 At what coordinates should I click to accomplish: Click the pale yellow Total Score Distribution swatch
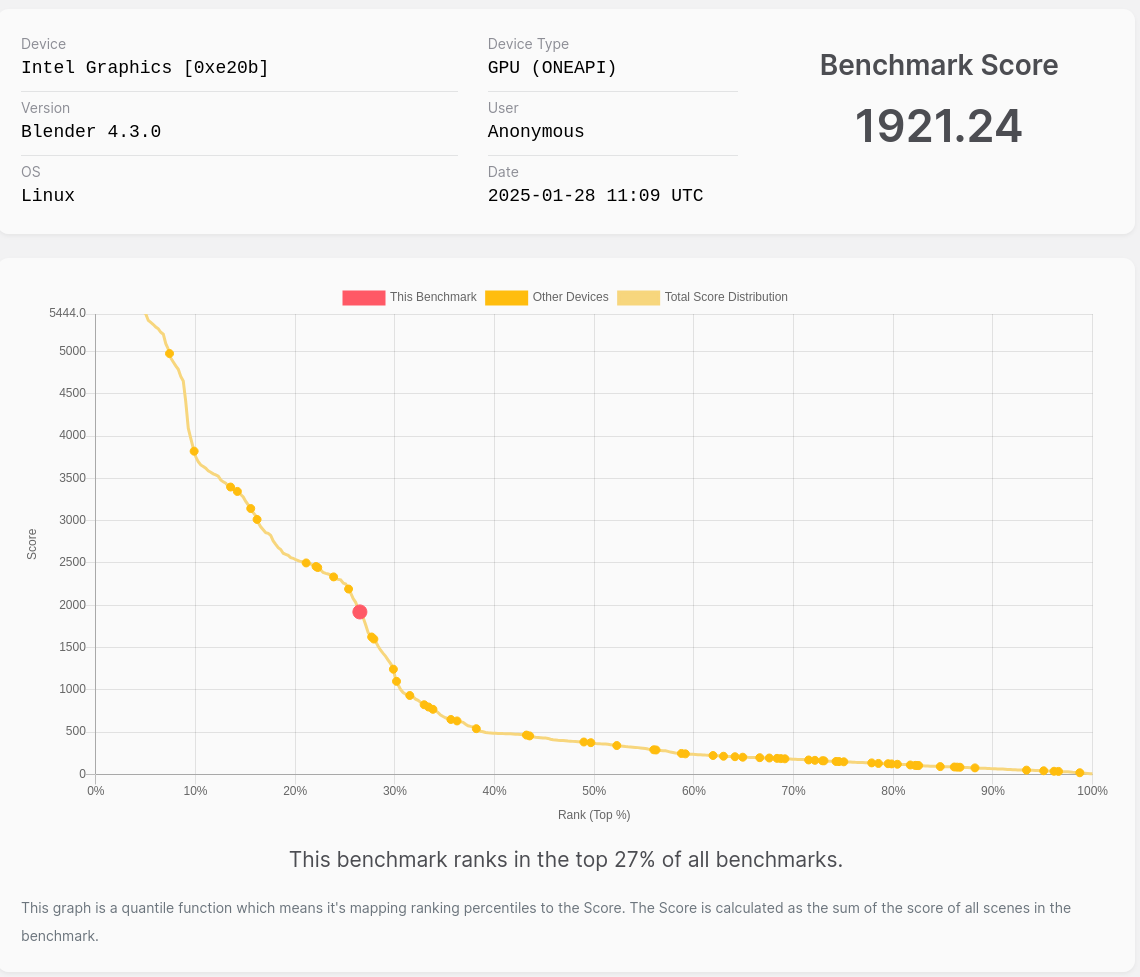(x=638, y=298)
